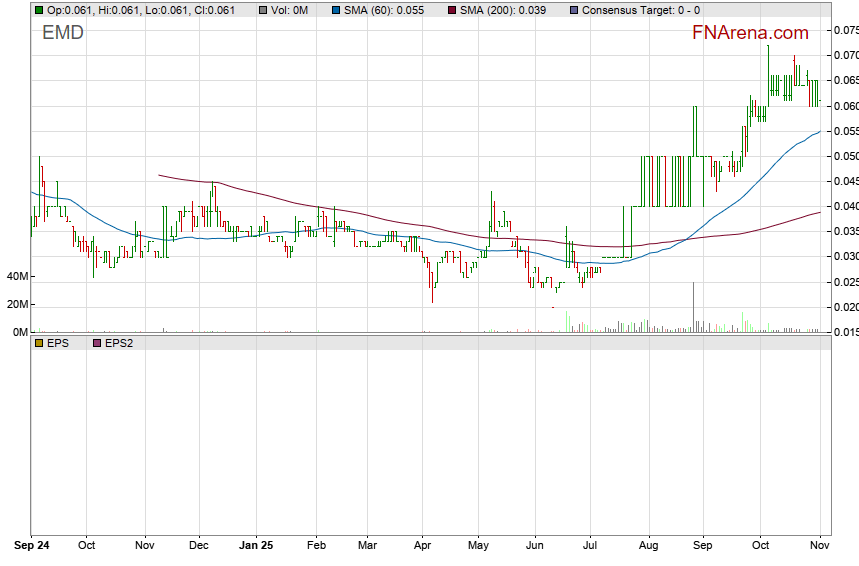Click the gray Vol legend swatch
The image size is (859, 566).
262,10
